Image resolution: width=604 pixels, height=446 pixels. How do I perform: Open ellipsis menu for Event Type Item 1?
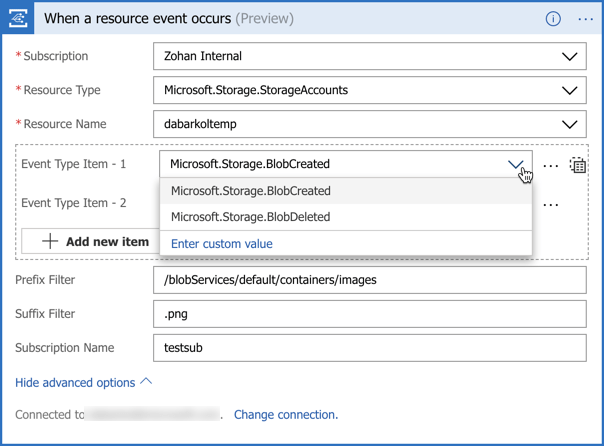click(550, 166)
